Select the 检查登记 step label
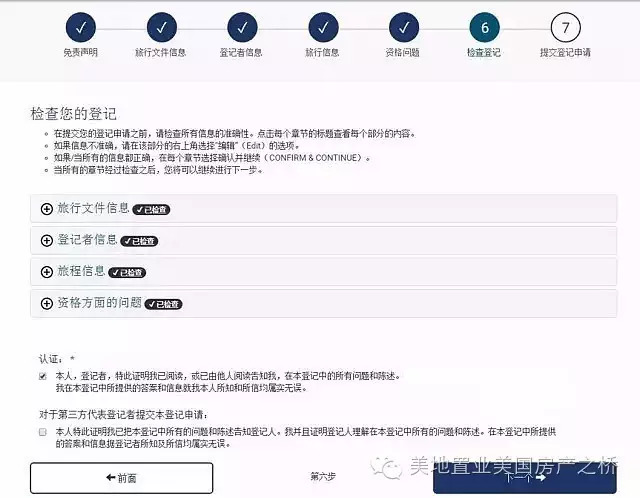This screenshot has height=498, width=640. [484, 52]
